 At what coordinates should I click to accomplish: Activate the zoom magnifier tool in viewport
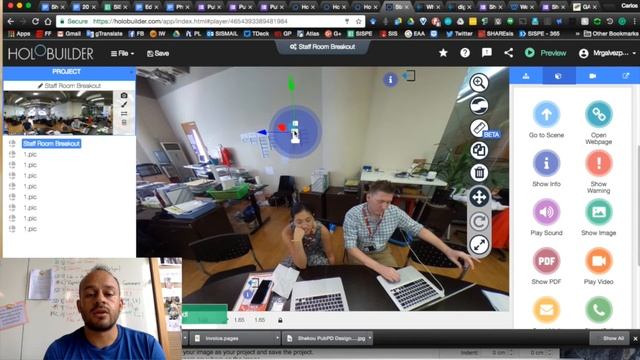[x=479, y=83]
